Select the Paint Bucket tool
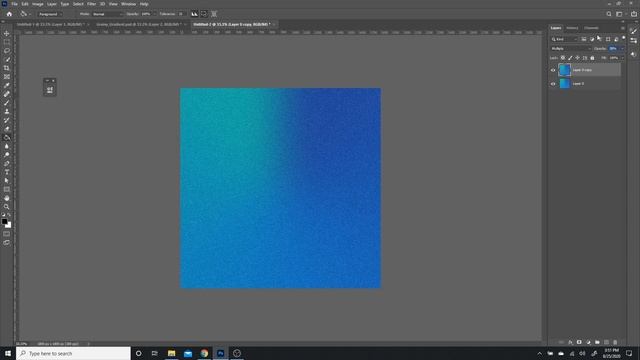This screenshot has width=640, height=360. pos(7,138)
